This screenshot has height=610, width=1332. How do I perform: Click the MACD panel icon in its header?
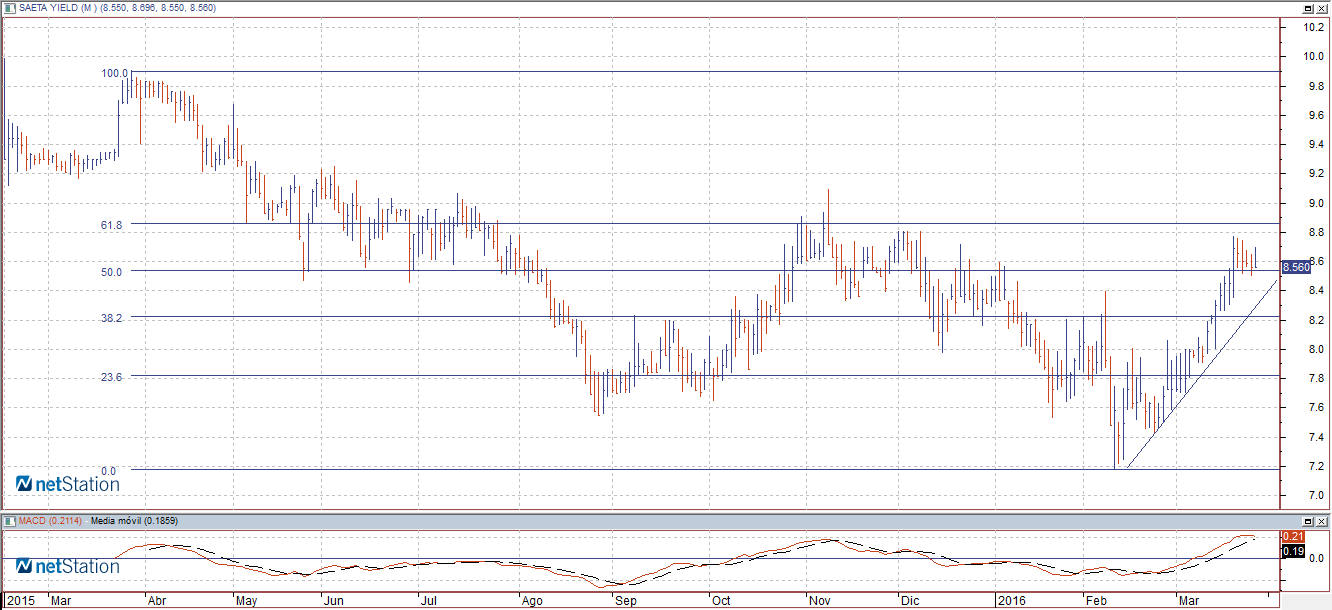click(x=9, y=521)
